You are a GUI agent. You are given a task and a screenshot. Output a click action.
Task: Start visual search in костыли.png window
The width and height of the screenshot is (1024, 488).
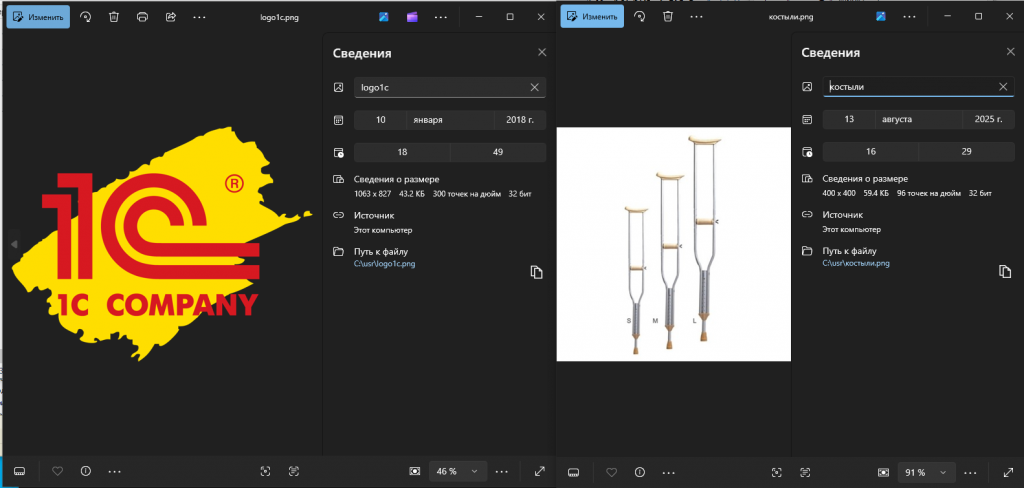click(x=776, y=472)
